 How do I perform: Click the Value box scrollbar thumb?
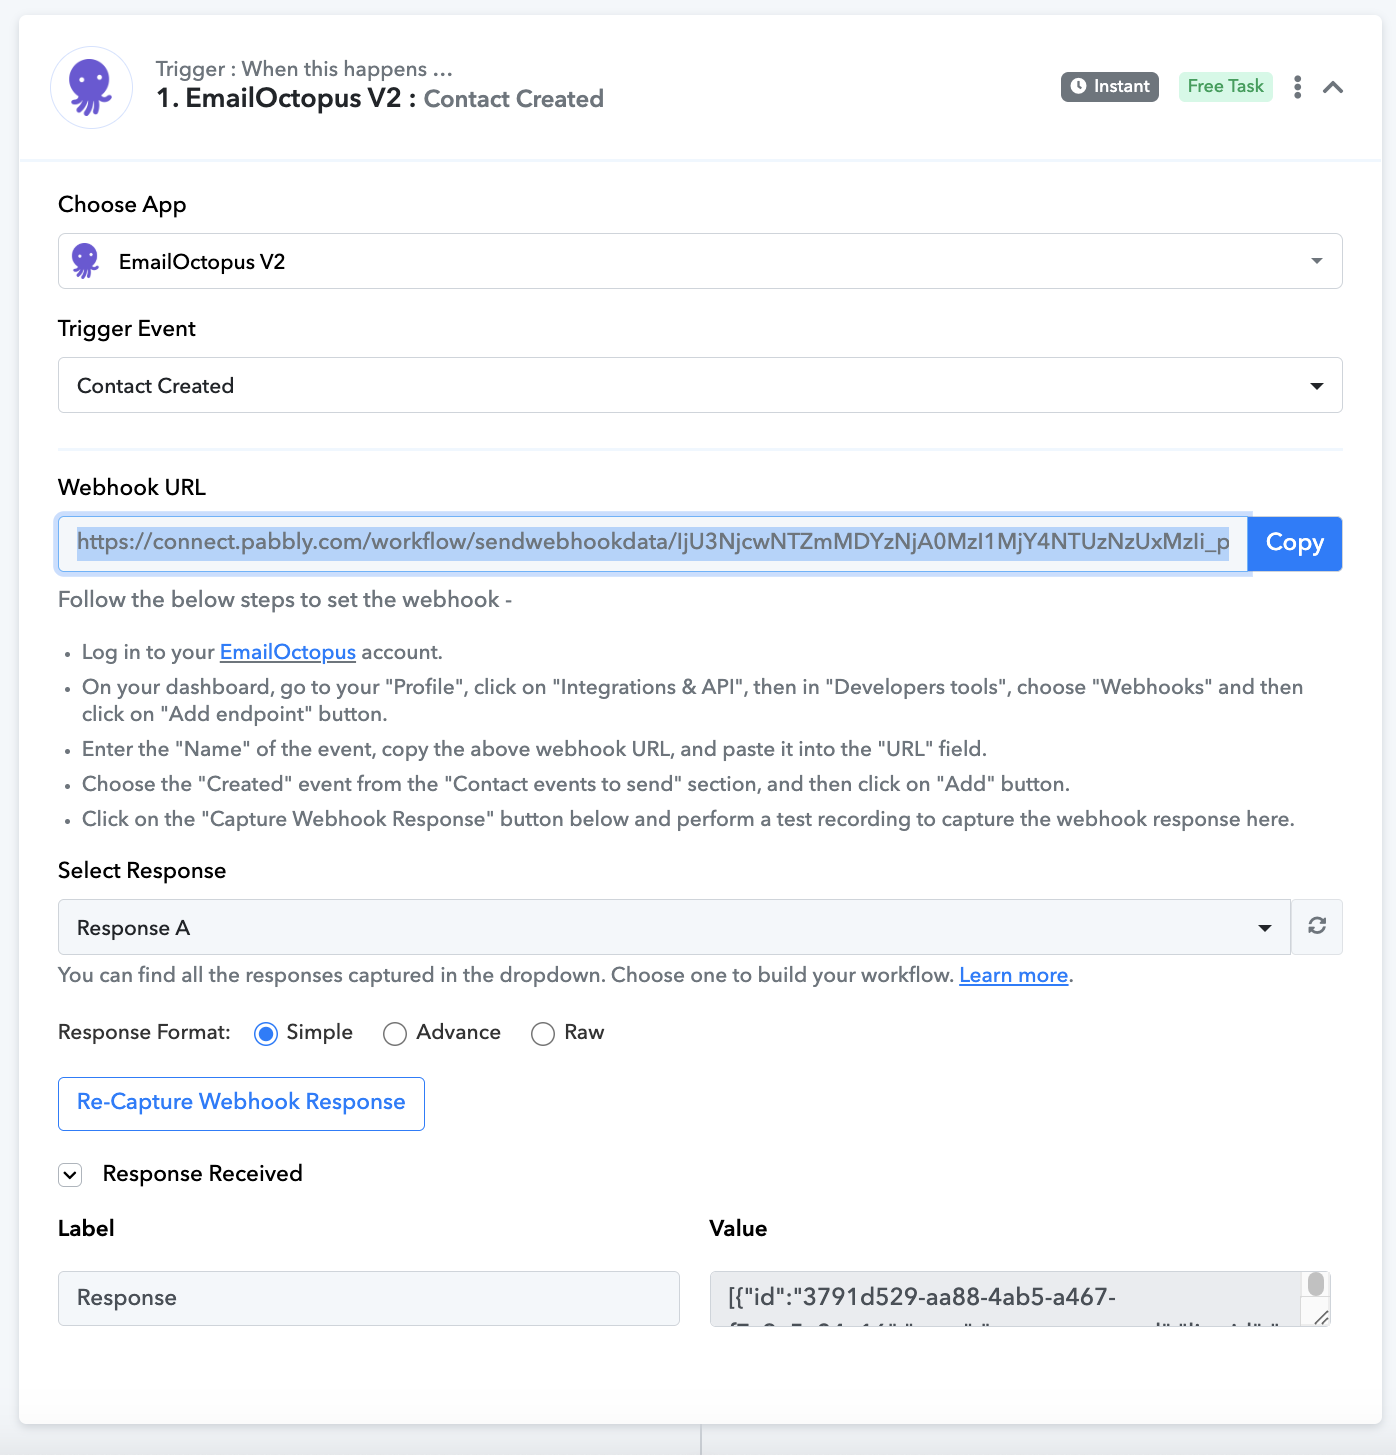pyautogui.click(x=1316, y=1284)
